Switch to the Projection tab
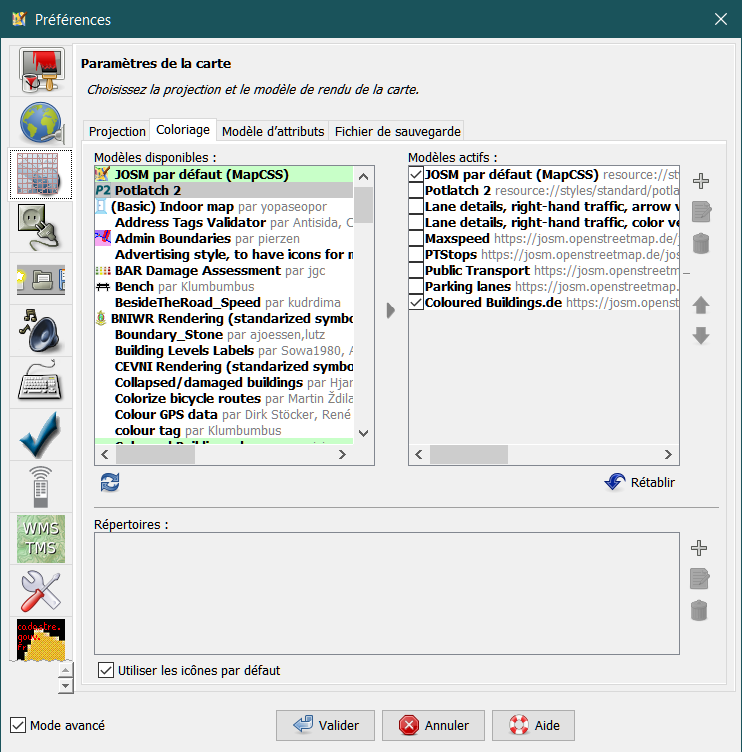 (117, 131)
